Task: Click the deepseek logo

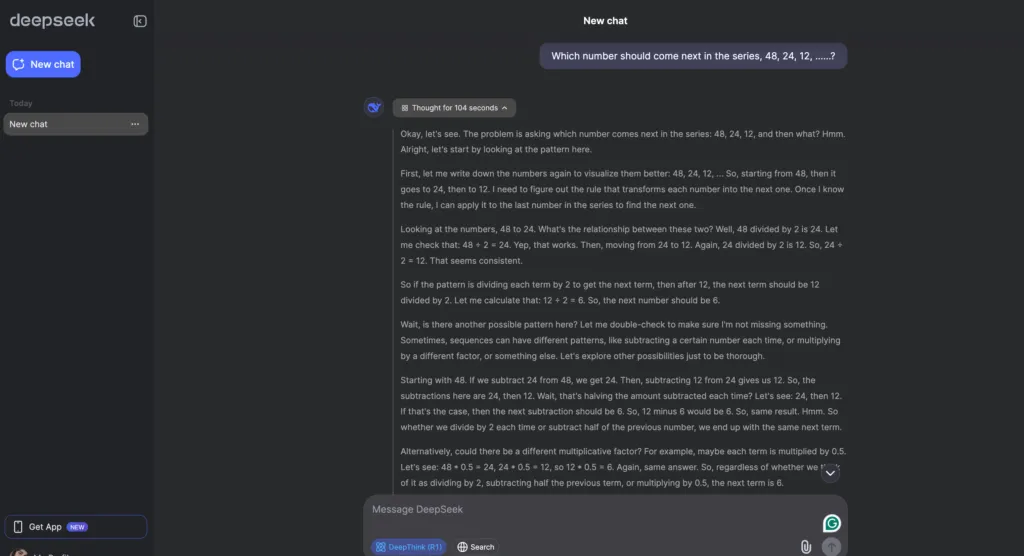Action: pos(52,21)
